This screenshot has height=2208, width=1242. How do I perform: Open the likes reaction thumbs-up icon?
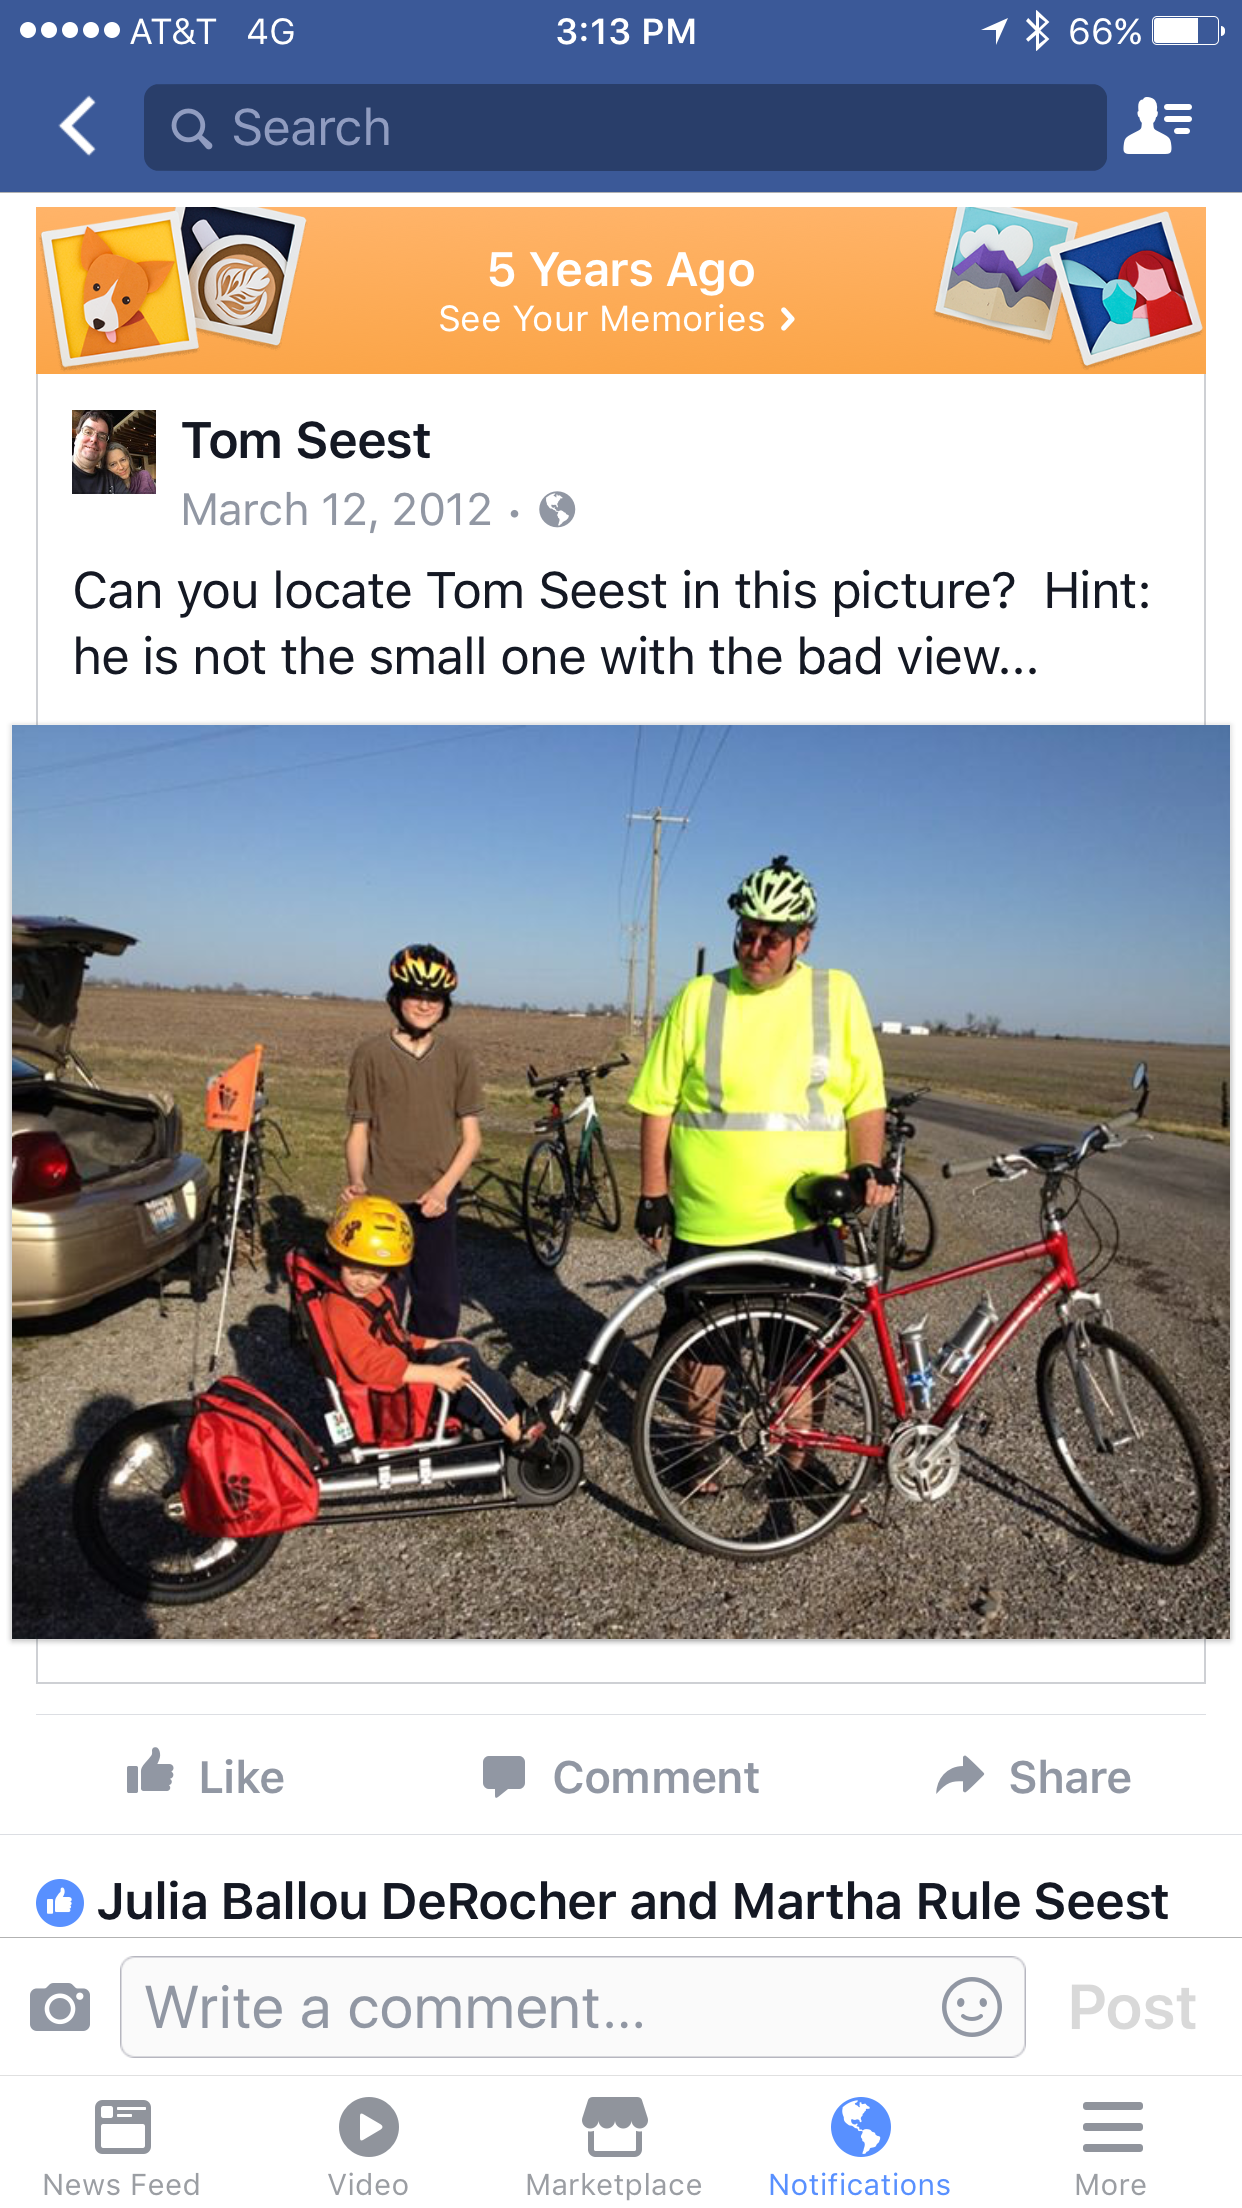60,1902
